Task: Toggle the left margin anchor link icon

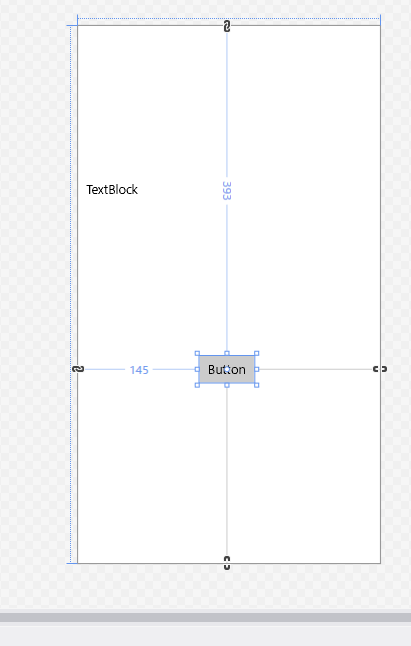Action: 78,369
